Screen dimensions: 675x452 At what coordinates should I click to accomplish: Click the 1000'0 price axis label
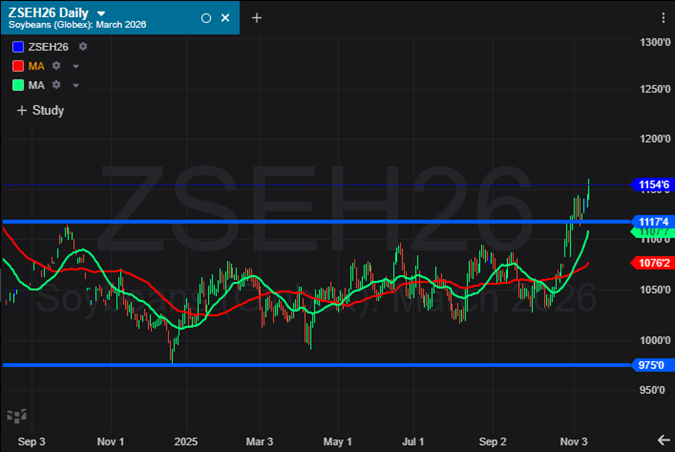[655, 340]
